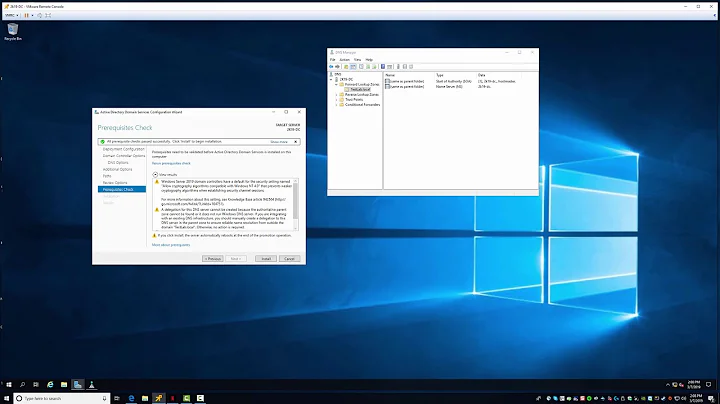Click the VMRC pause virtual machine button

pos(26,15)
